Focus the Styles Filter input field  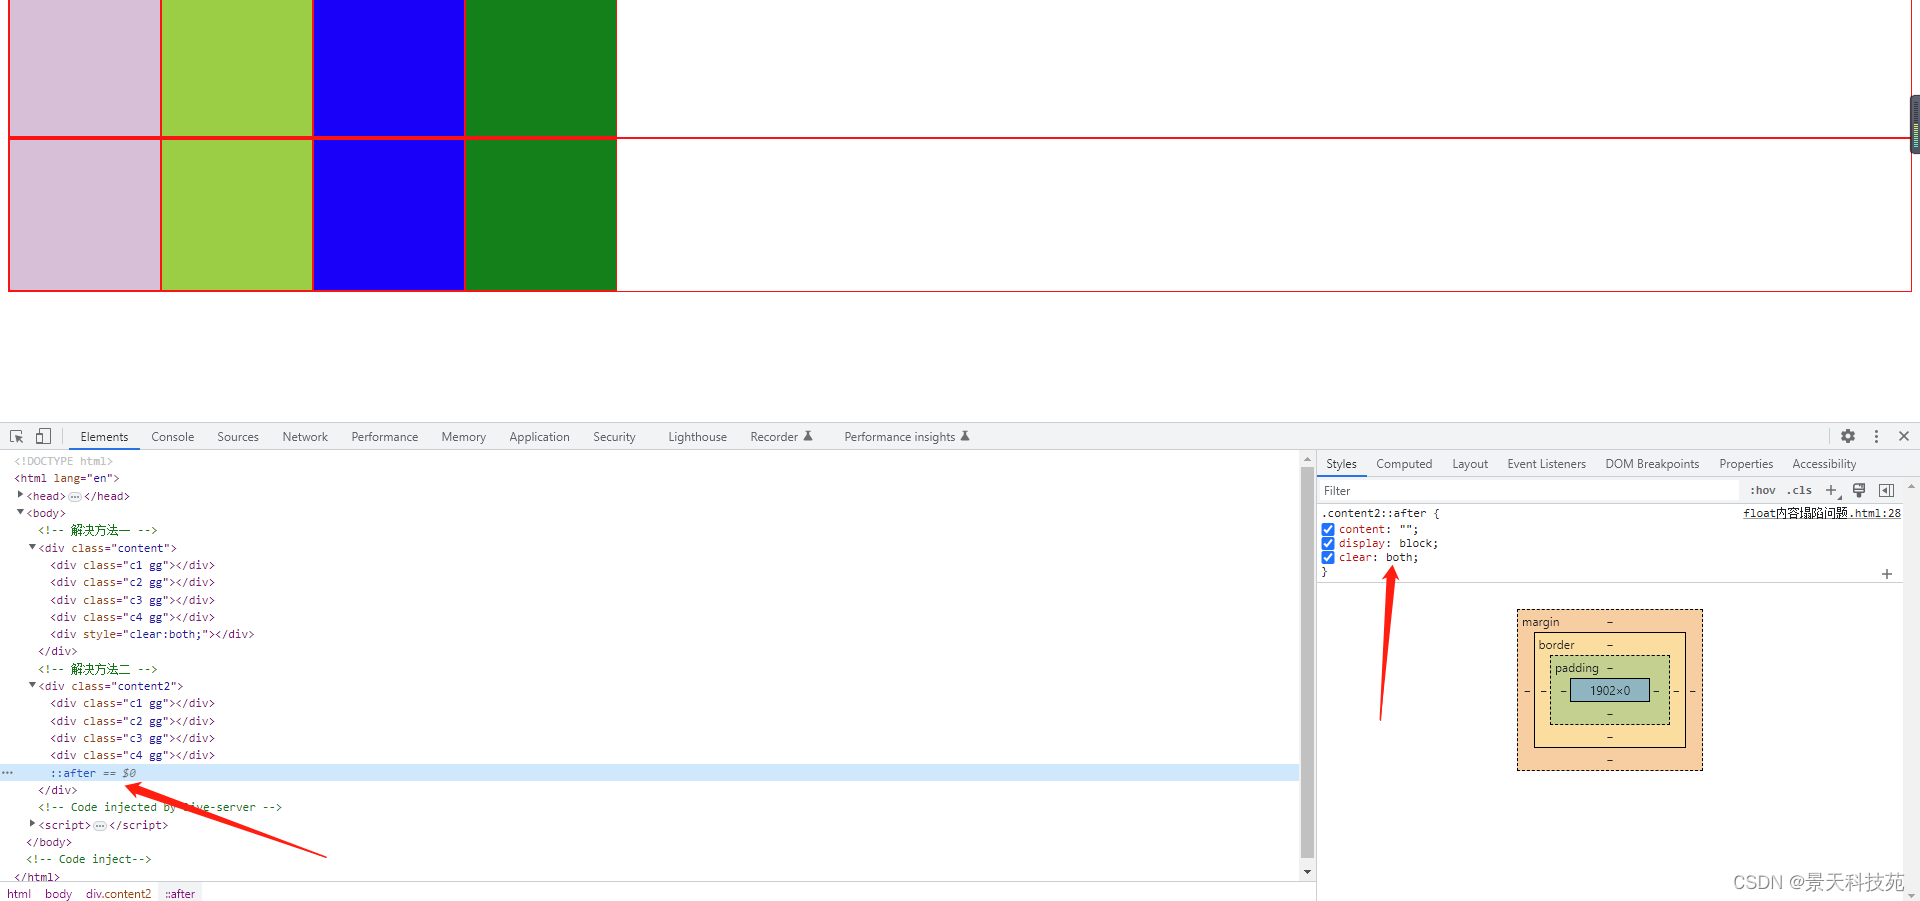(x=1529, y=491)
